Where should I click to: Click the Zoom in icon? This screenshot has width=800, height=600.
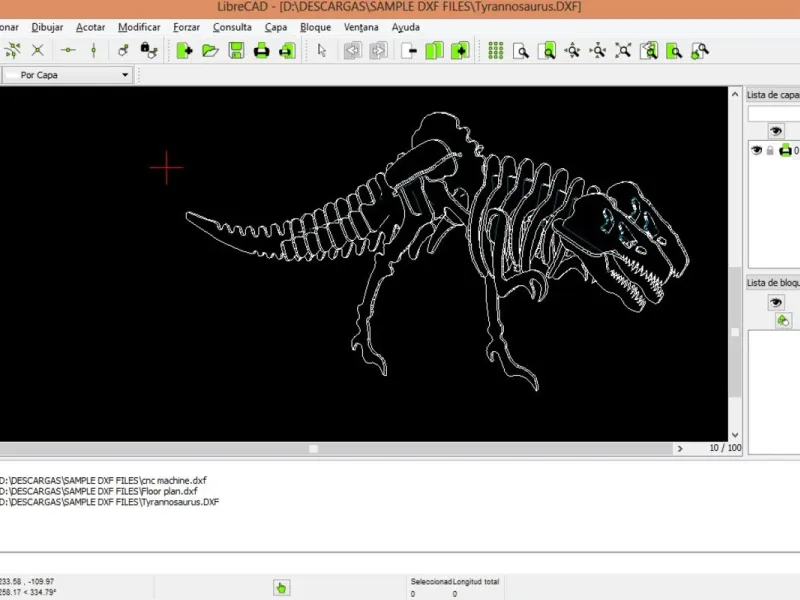572,51
